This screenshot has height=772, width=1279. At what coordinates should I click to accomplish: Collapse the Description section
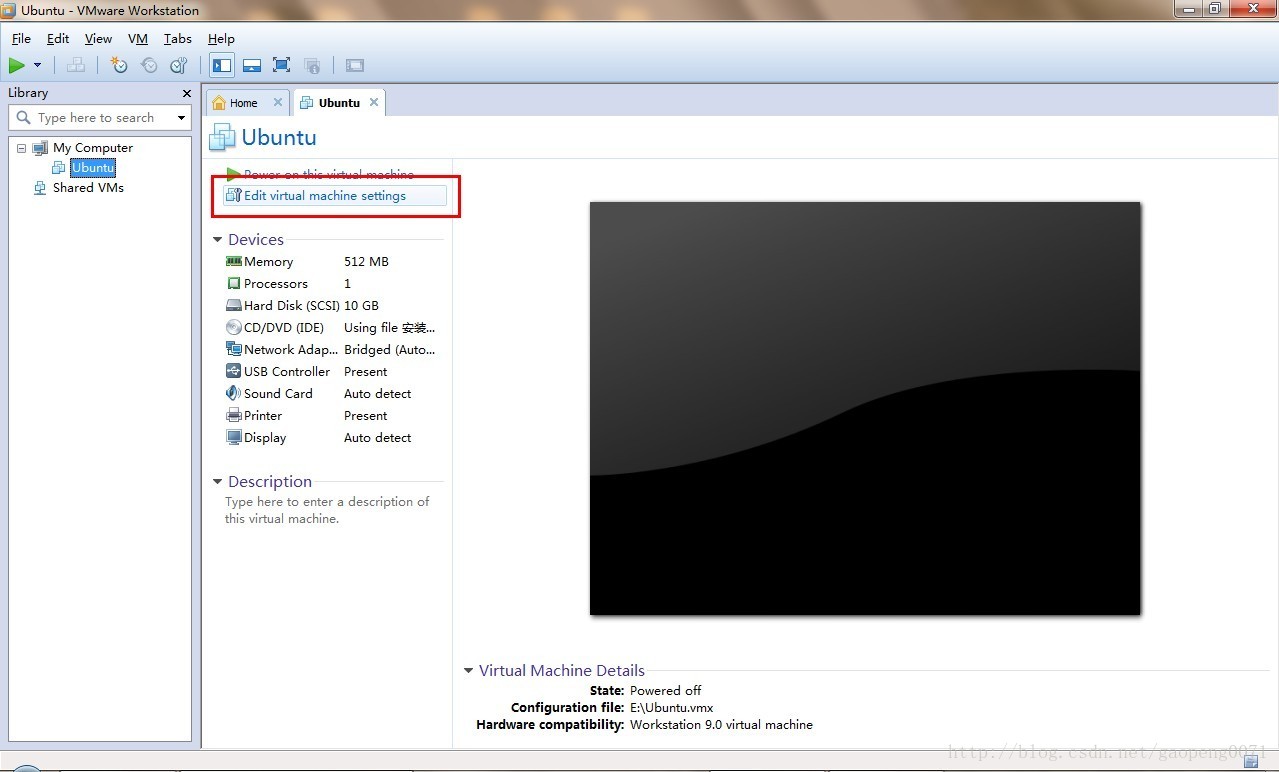coord(217,482)
